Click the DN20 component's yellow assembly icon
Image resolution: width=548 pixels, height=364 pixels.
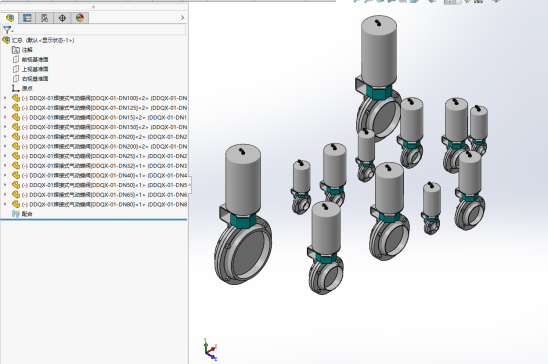[x=16, y=137]
